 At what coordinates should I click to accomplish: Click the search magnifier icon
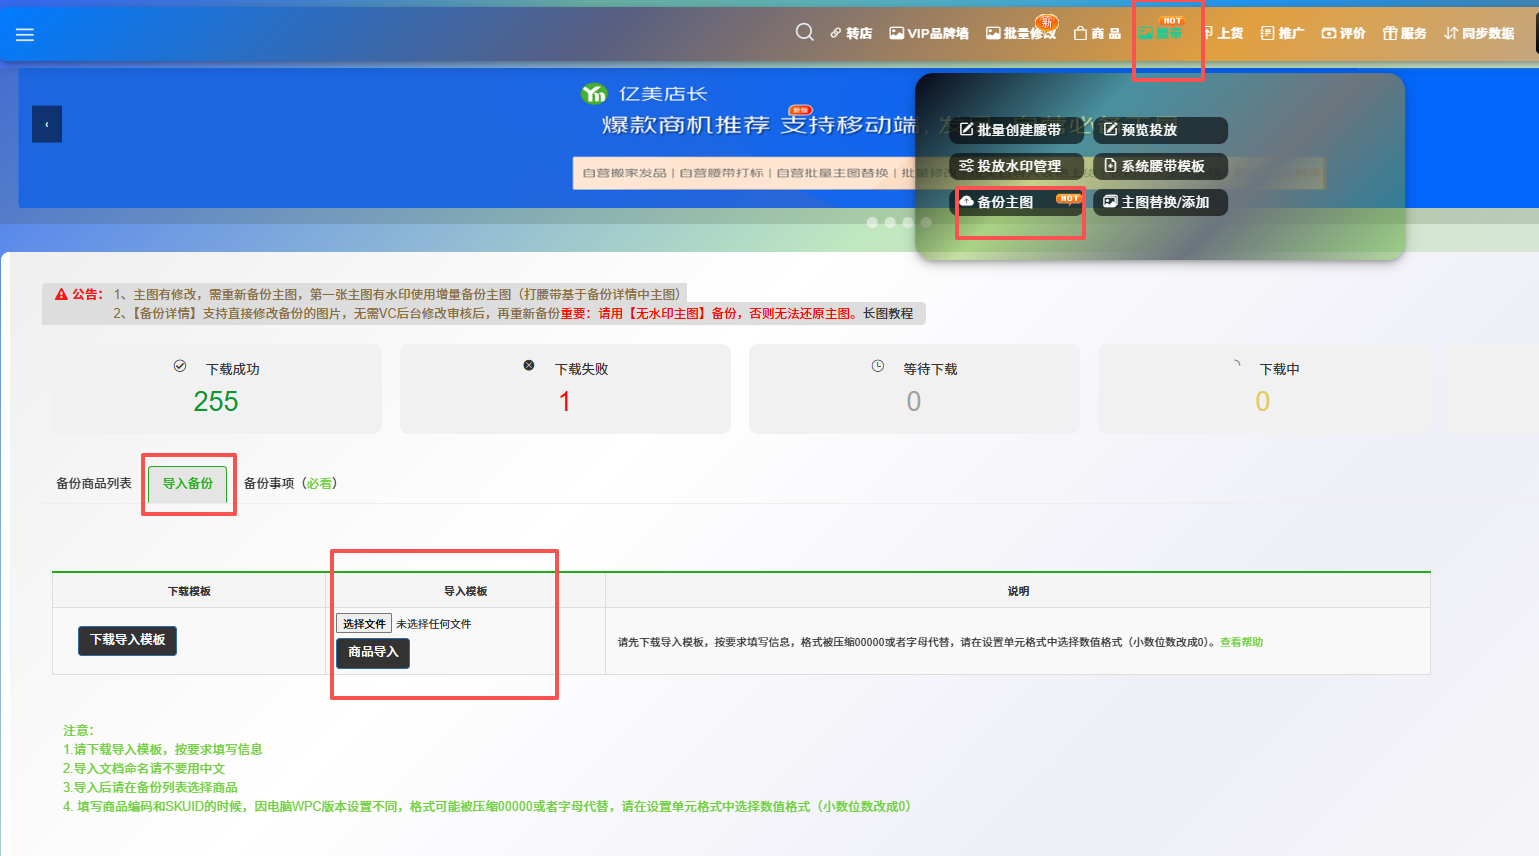pos(804,33)
